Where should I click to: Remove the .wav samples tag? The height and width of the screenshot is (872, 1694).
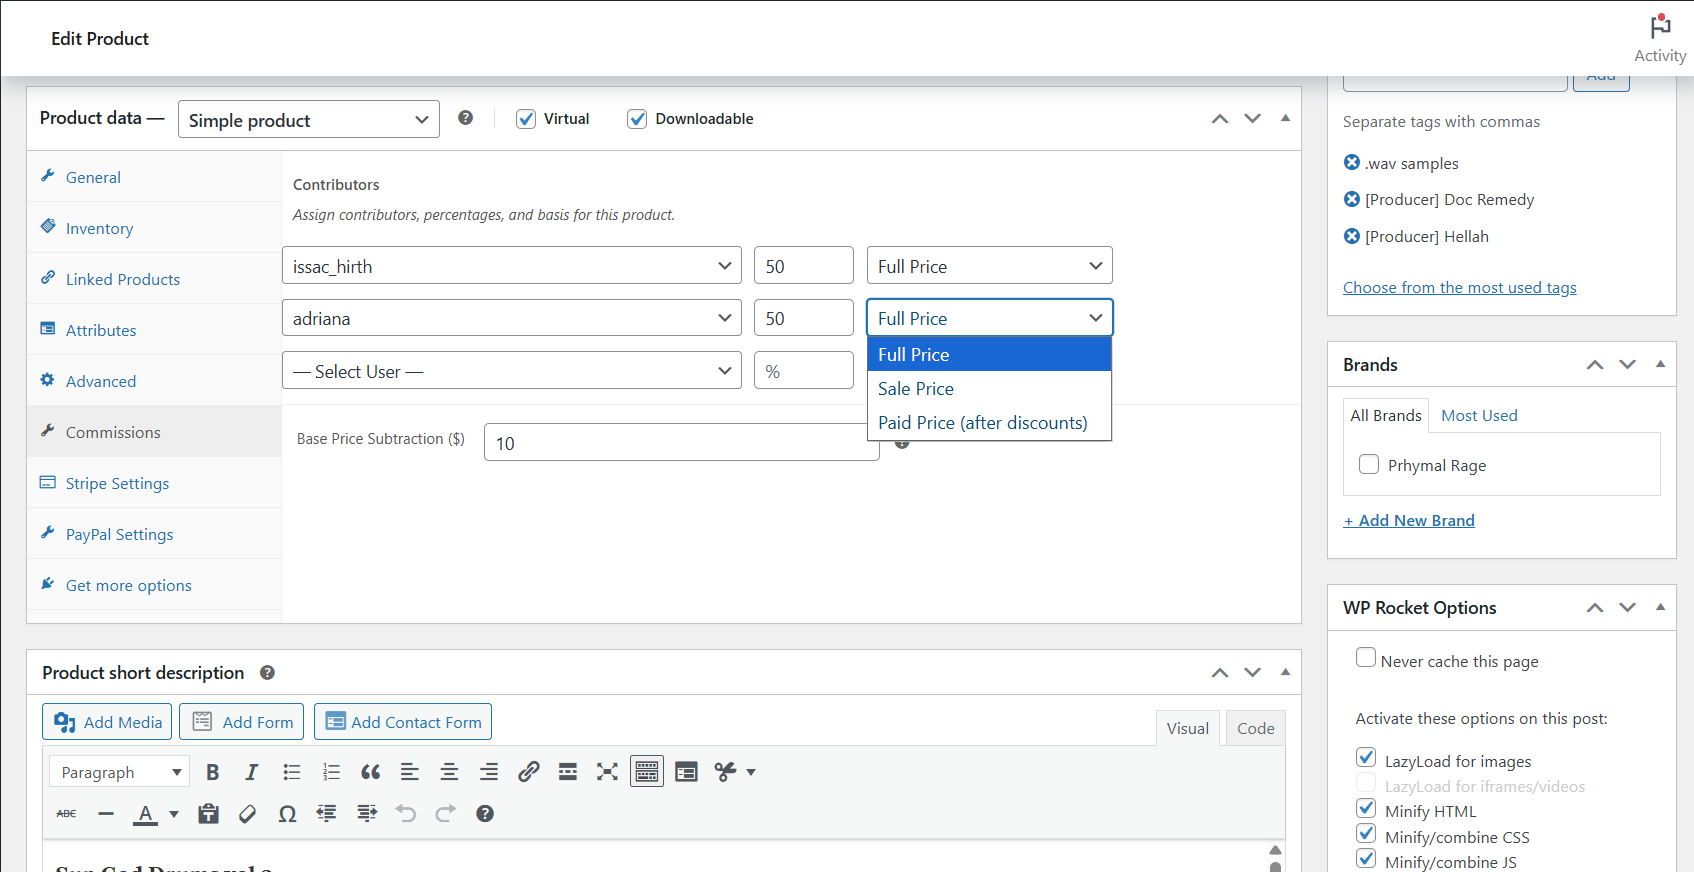1352,163
